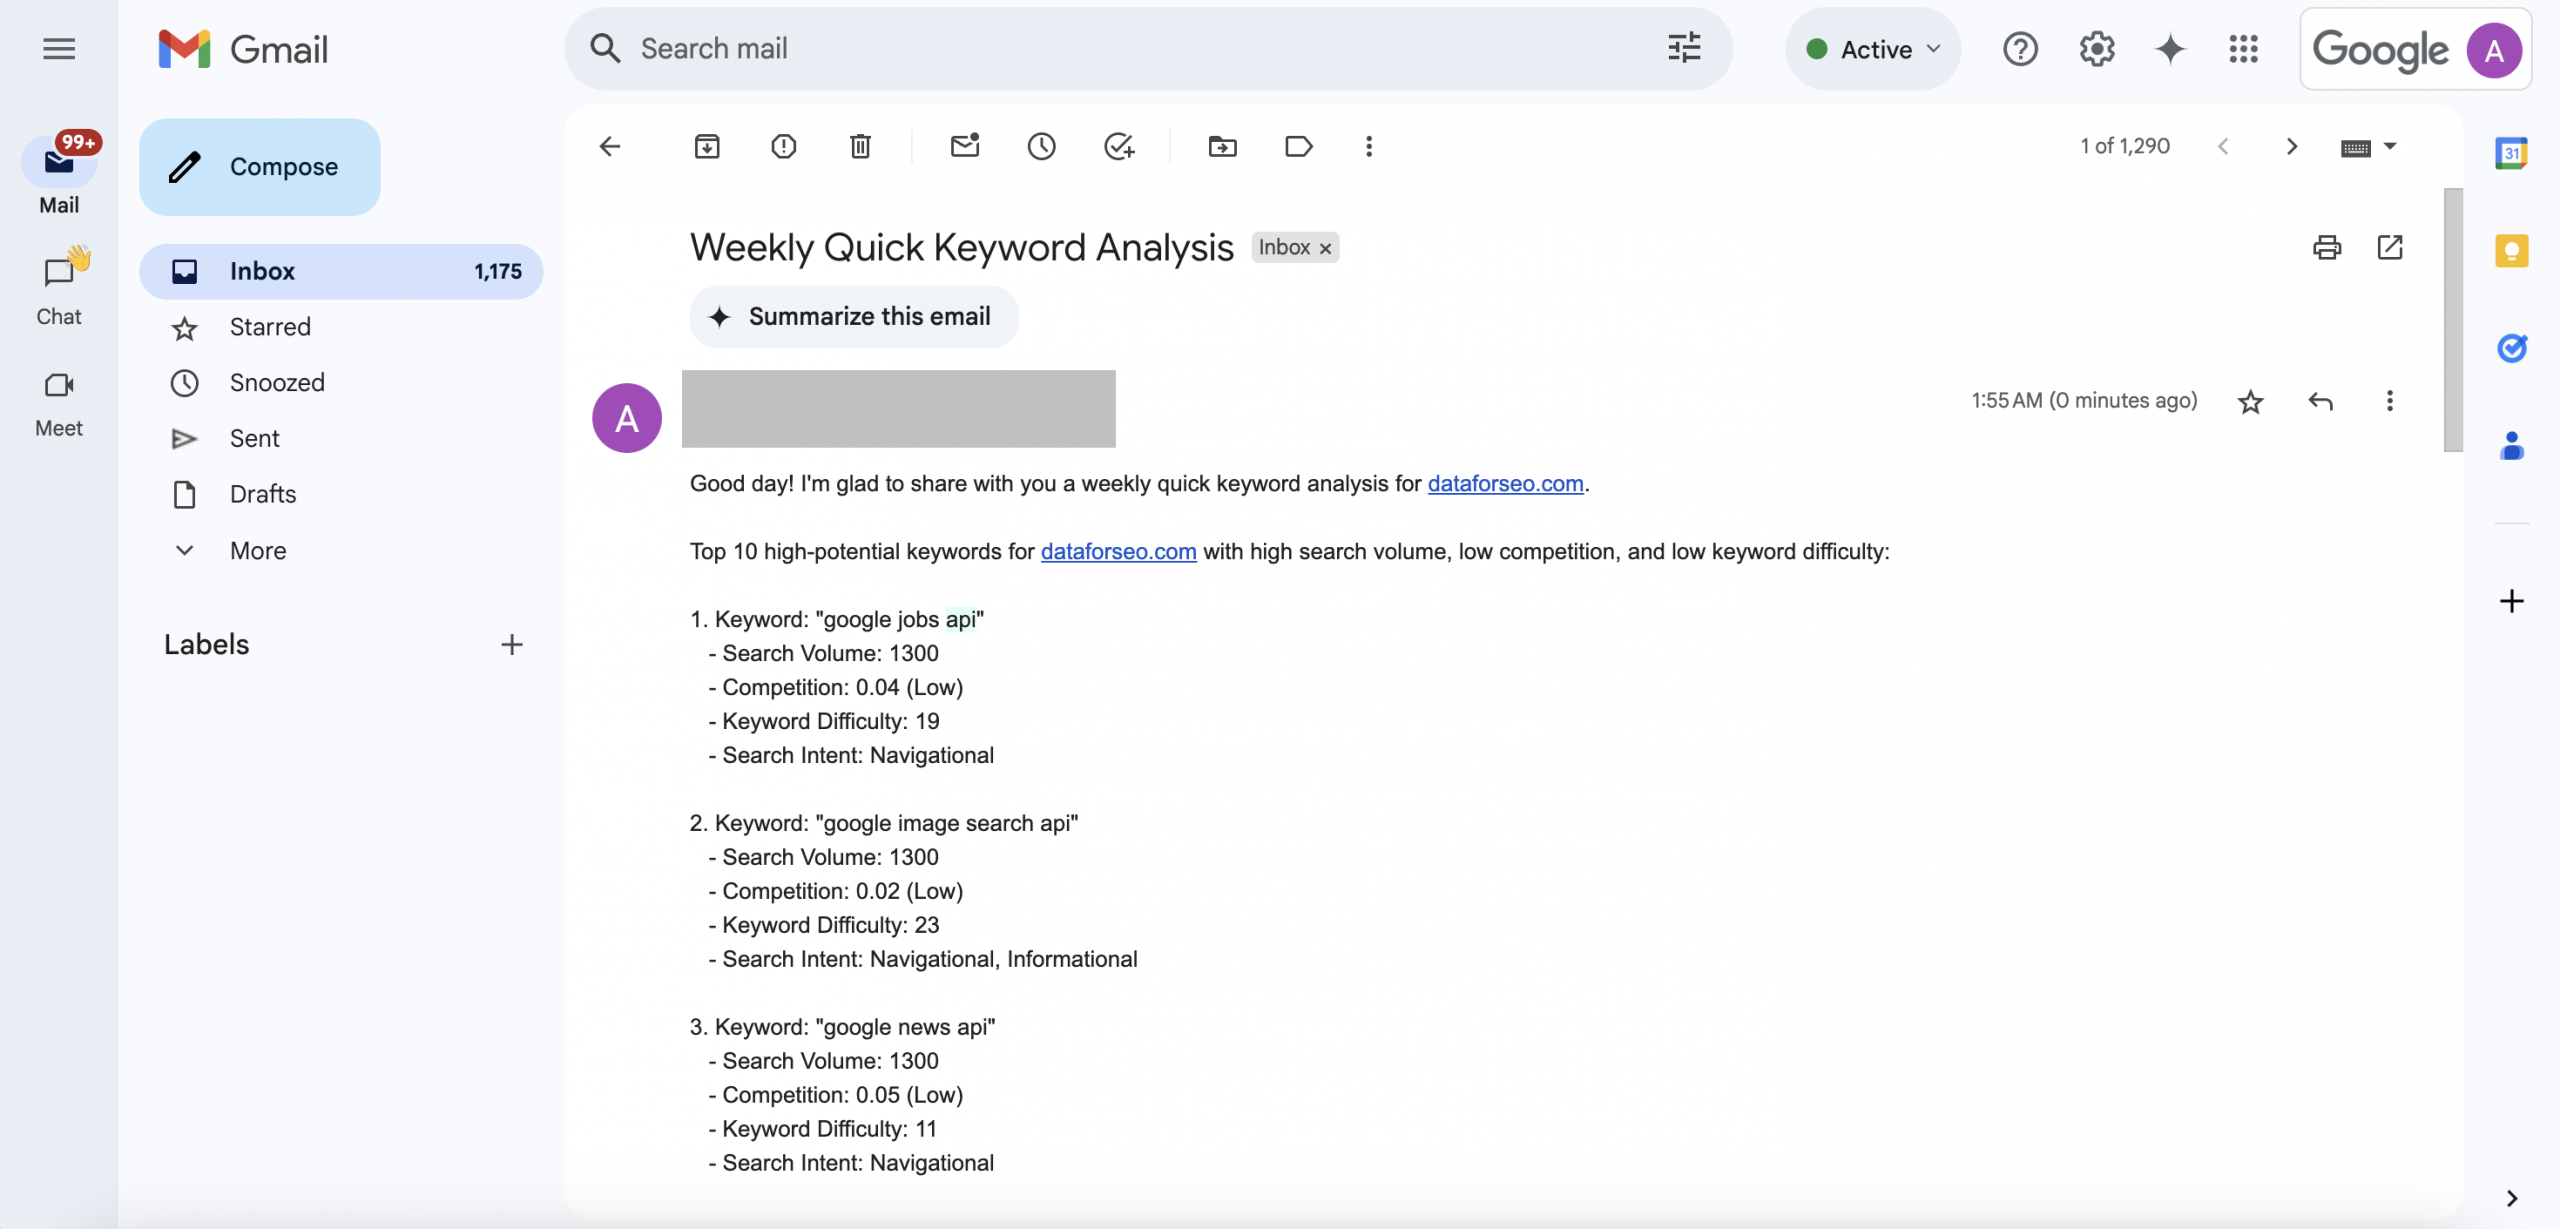Open the message More options menu

2390,402
